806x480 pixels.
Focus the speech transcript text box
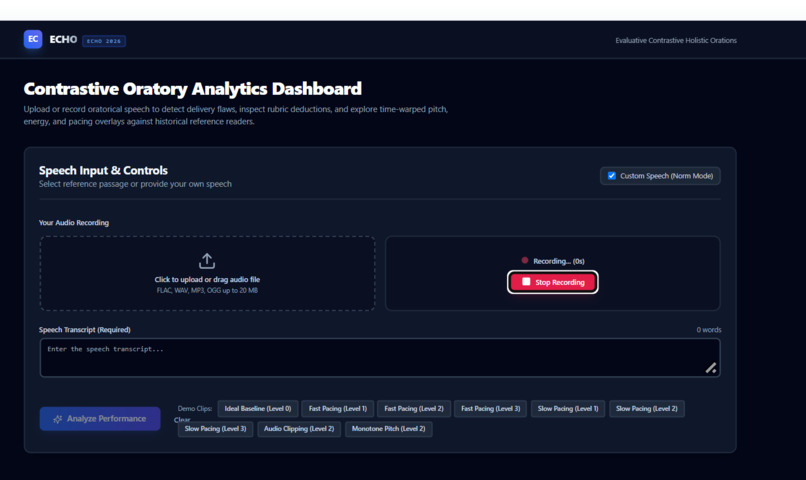click(x=380, y=358)
